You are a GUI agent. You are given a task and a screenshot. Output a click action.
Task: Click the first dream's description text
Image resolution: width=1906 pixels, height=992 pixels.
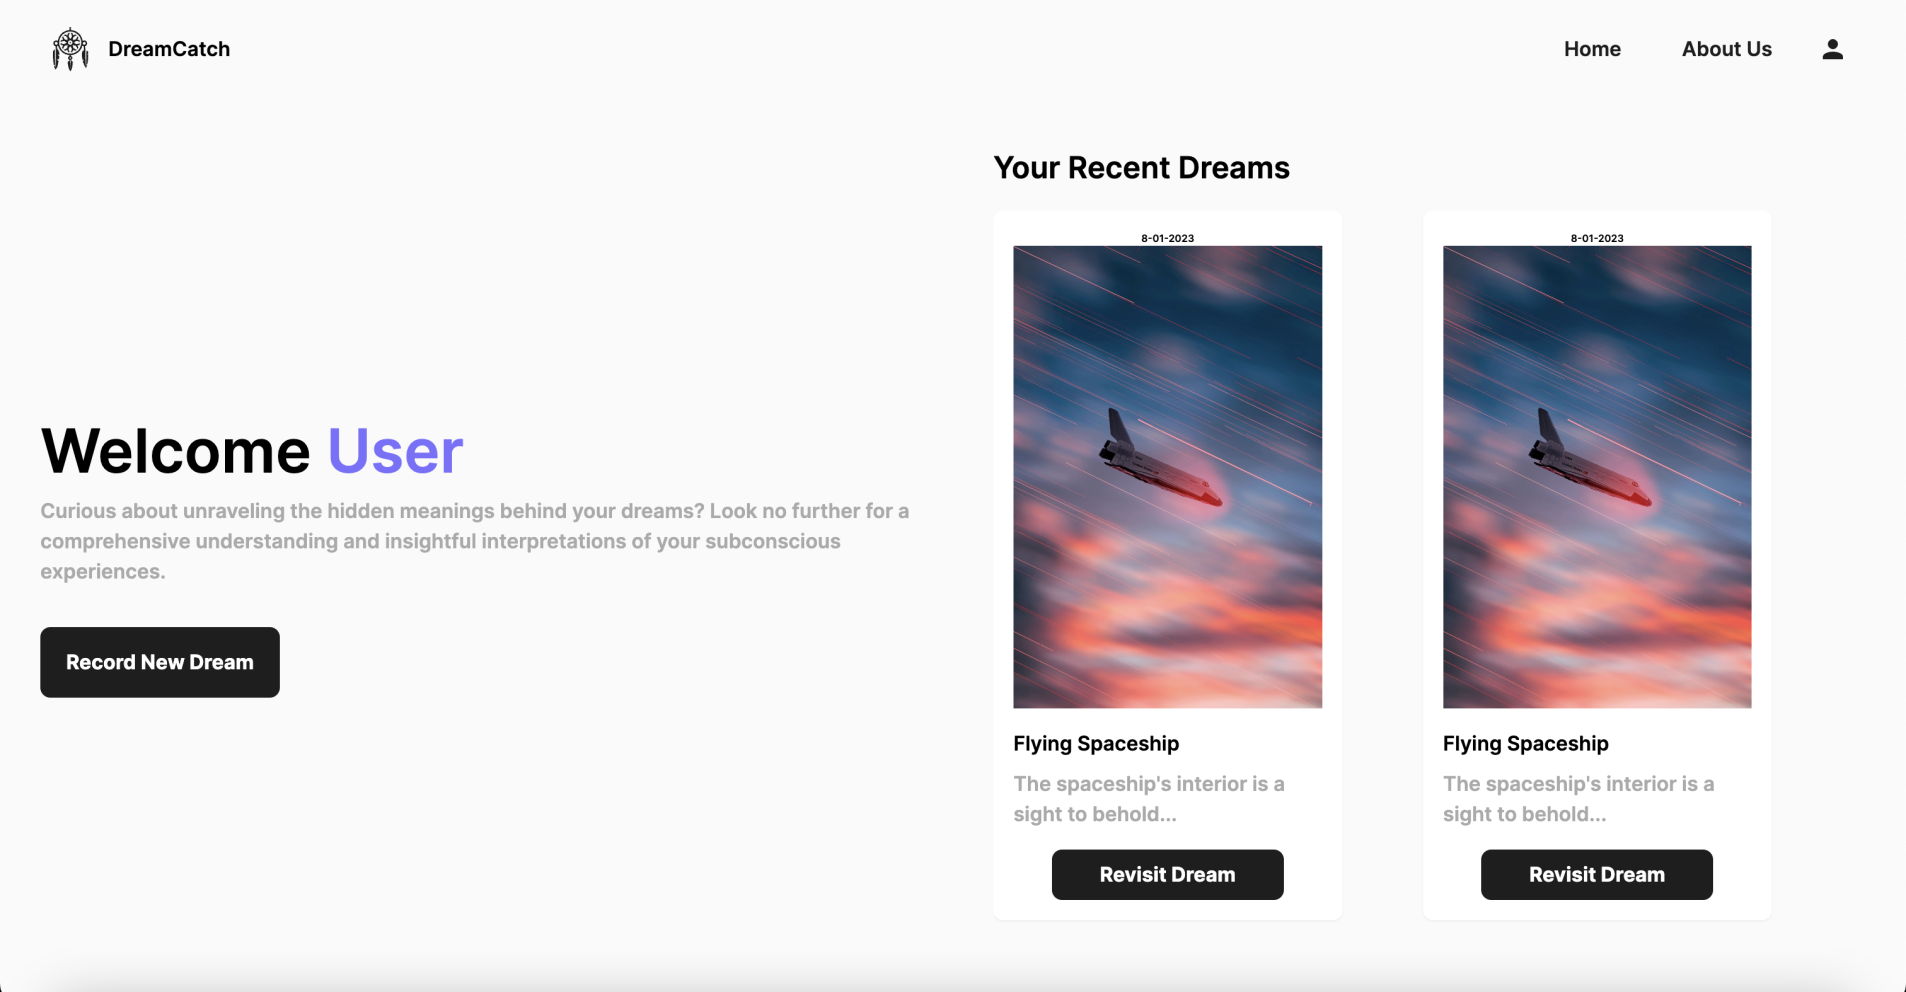(x=1149, y=799)
